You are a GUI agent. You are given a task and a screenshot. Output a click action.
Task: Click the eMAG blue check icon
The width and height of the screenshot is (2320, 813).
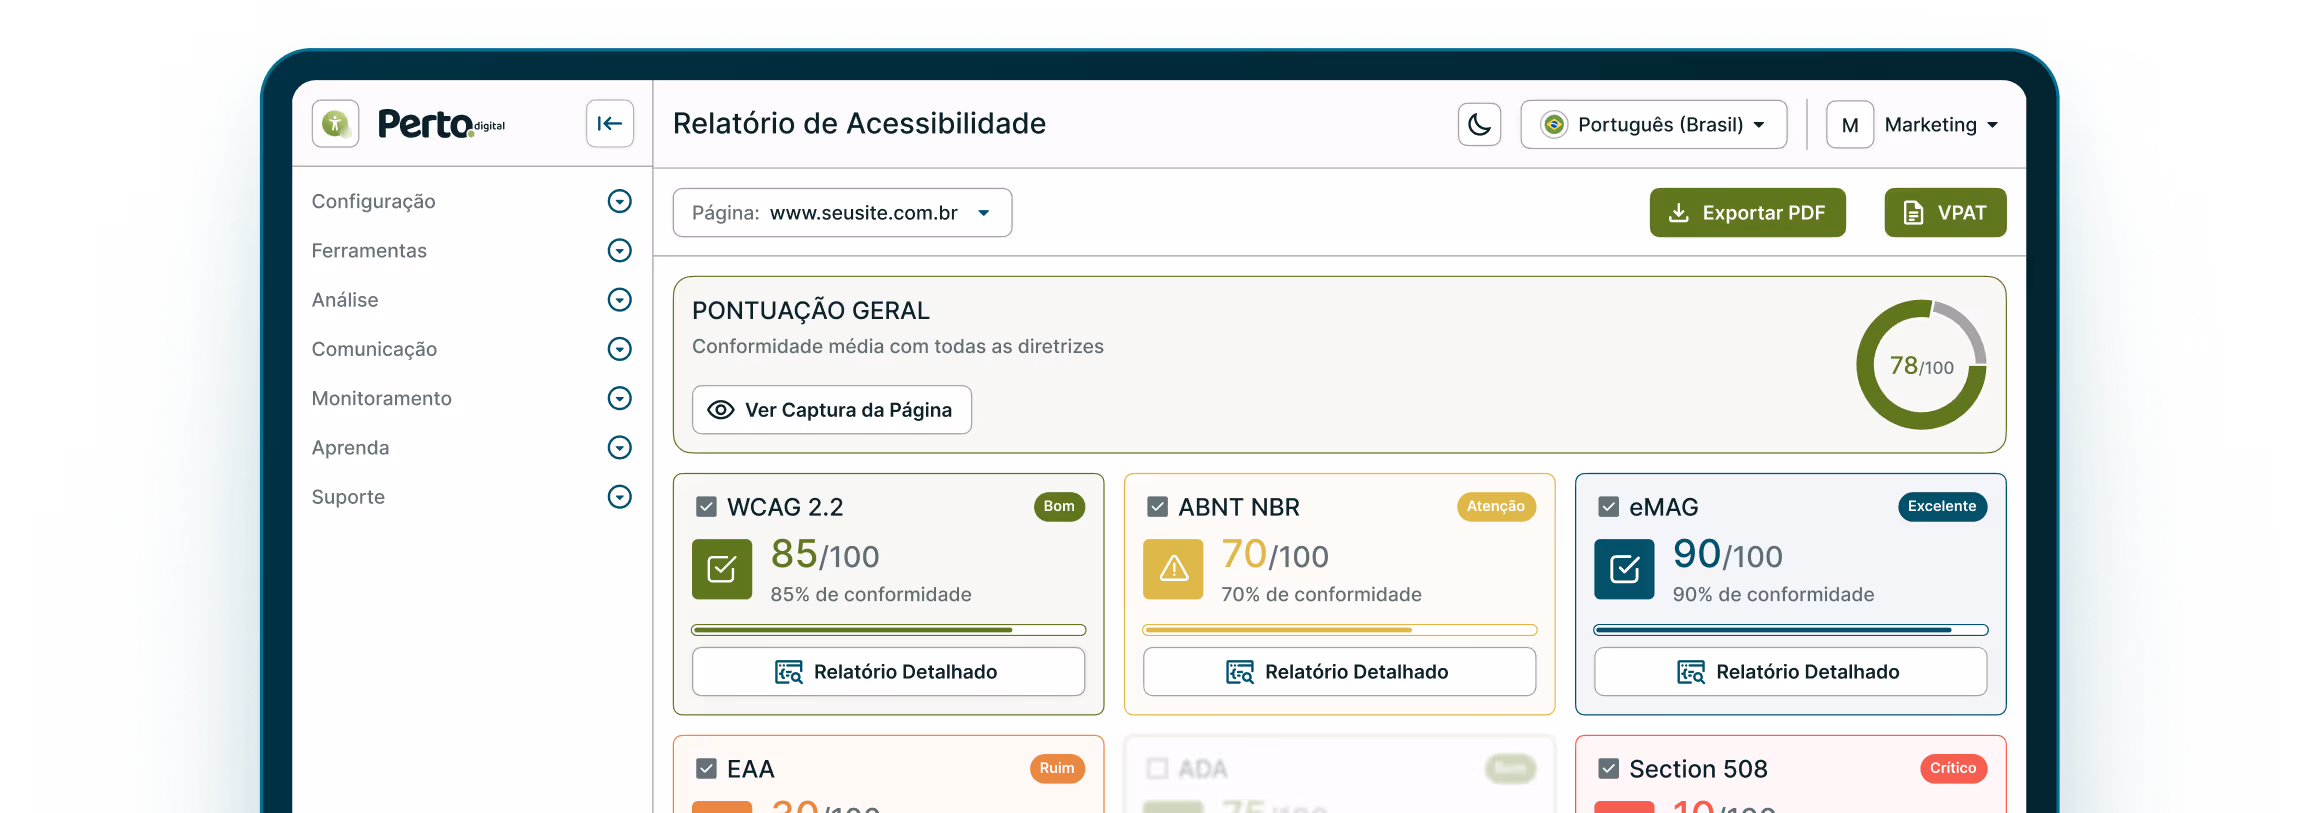coord(1624,569)
